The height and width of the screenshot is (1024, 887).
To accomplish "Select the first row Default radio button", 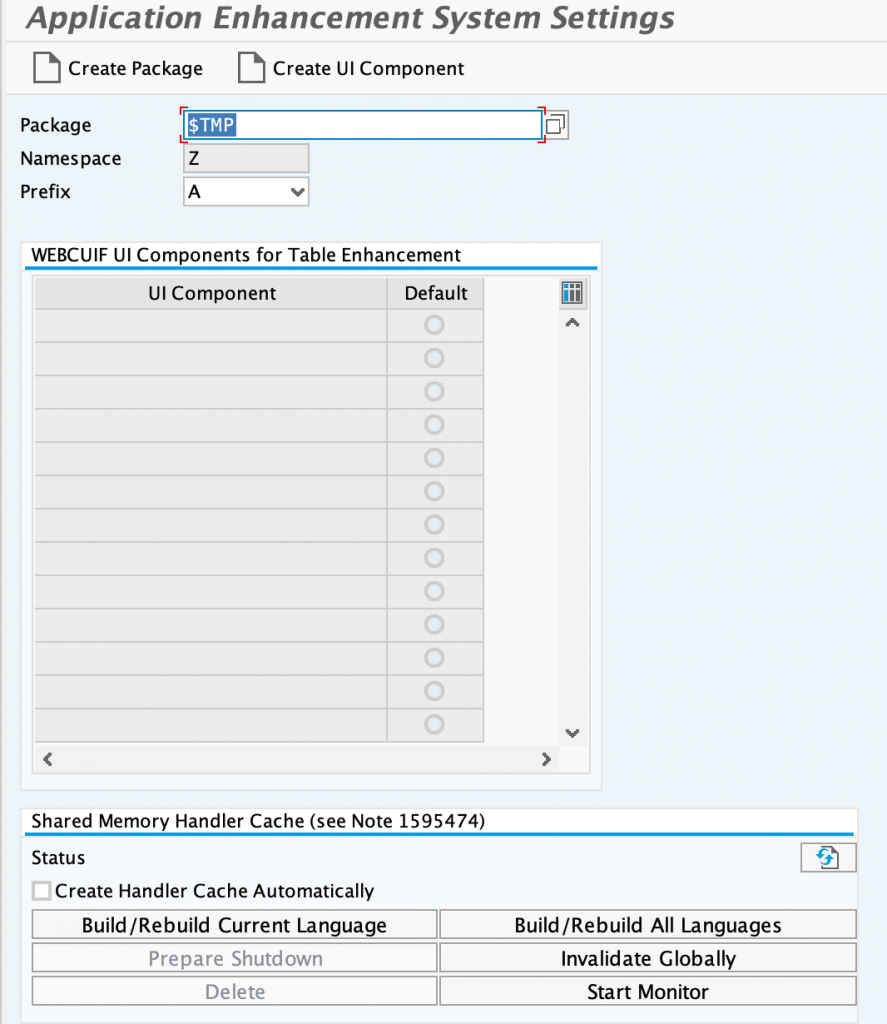I will [x=434, y=325].
